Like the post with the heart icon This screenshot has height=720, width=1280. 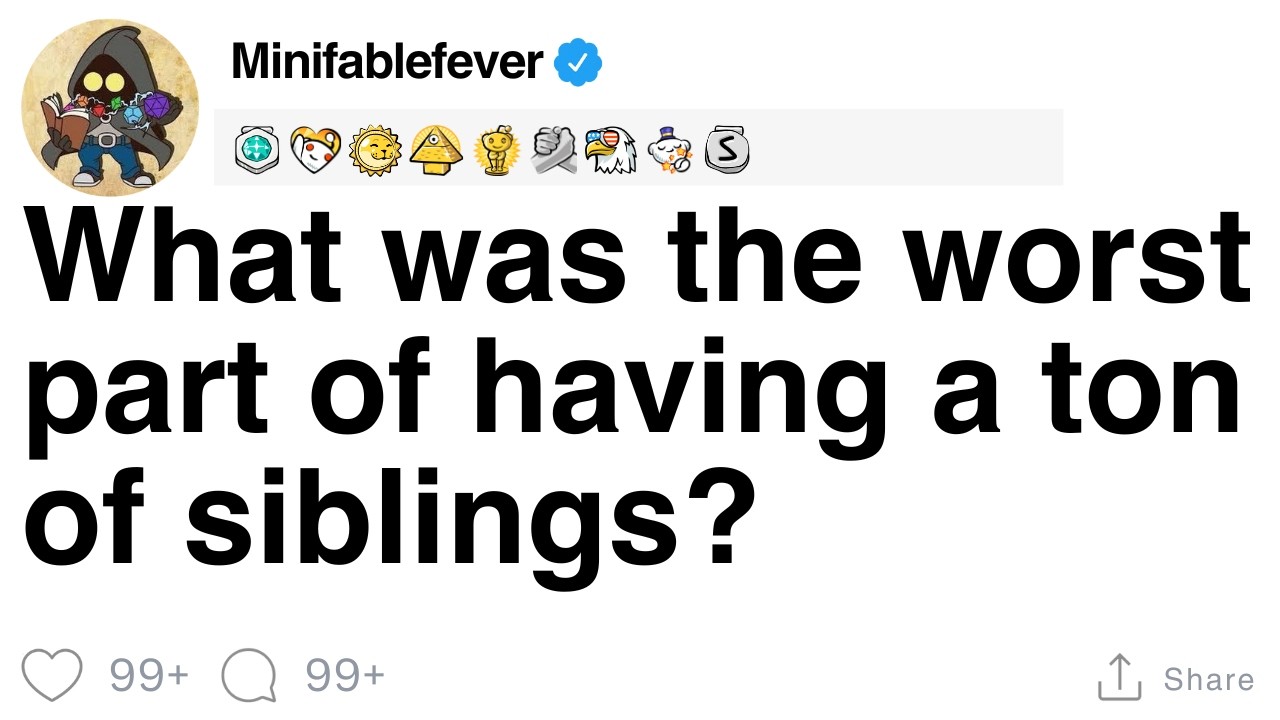tap(52, 676)
